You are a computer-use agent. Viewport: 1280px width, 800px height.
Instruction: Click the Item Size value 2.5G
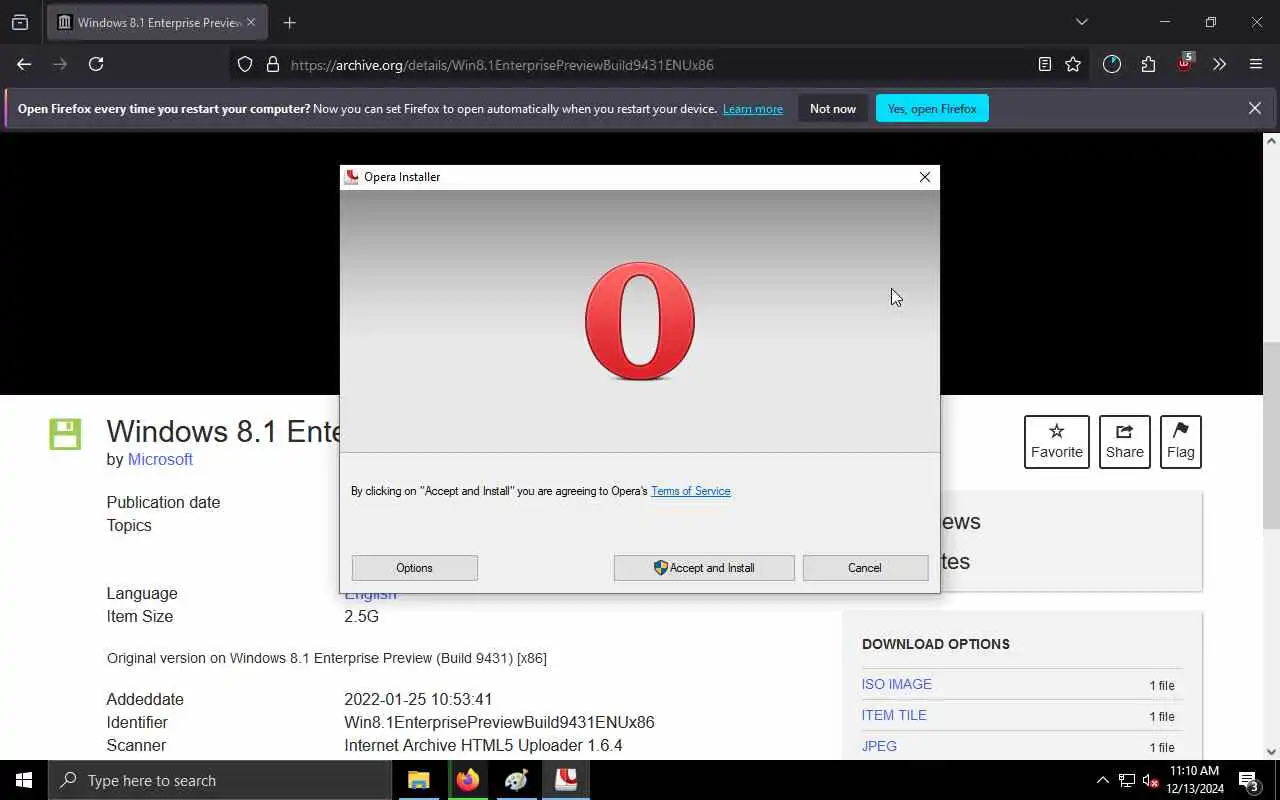[361, 616]
